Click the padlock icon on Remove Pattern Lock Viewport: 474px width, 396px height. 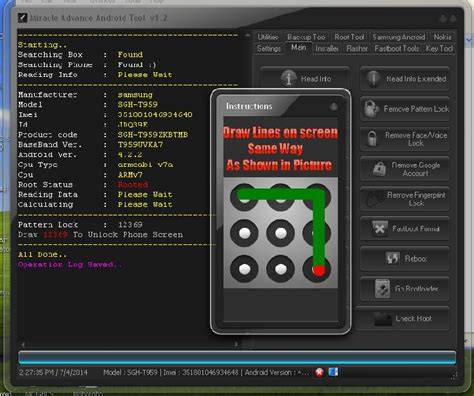pyautogui.click(x=371, y=109)
